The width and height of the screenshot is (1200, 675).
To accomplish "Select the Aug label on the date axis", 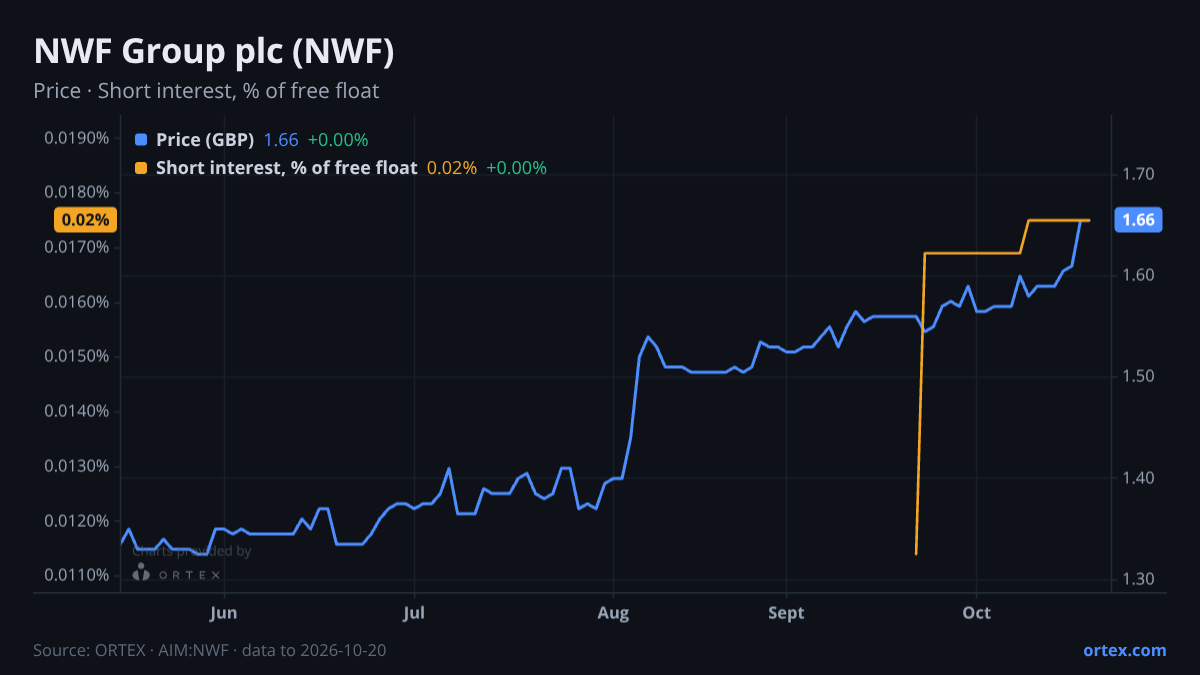I will point(613,612).
